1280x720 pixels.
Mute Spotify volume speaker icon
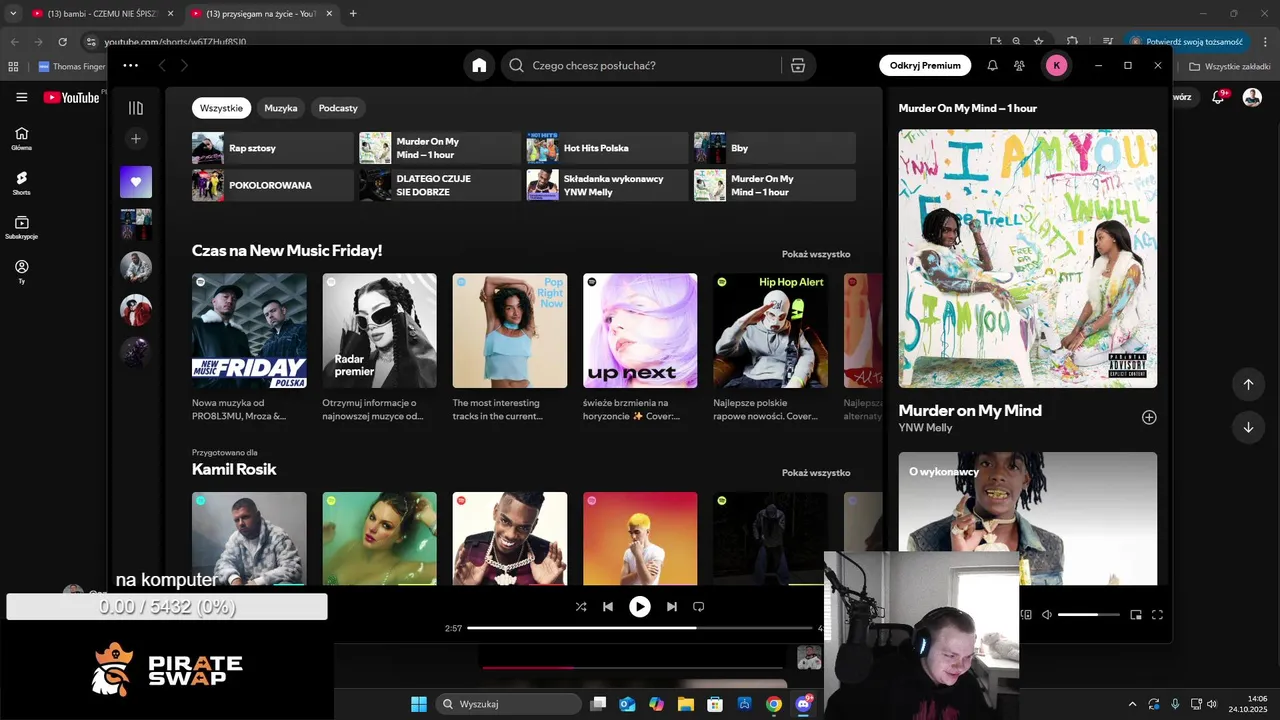coord(1047,615)
